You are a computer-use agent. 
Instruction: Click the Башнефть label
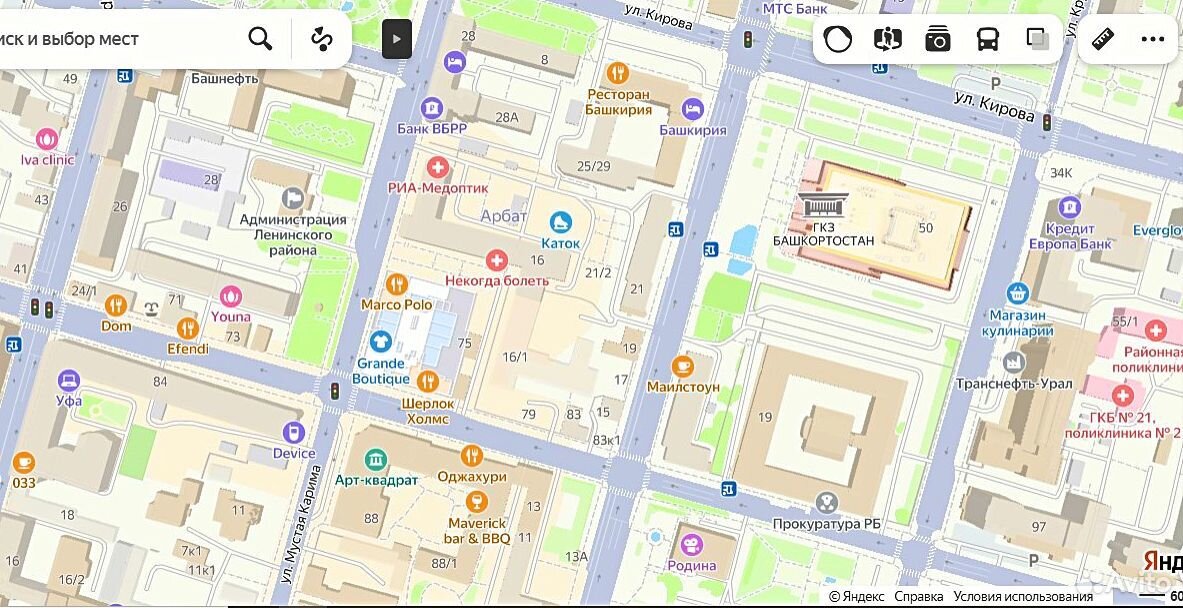point(225,78)
